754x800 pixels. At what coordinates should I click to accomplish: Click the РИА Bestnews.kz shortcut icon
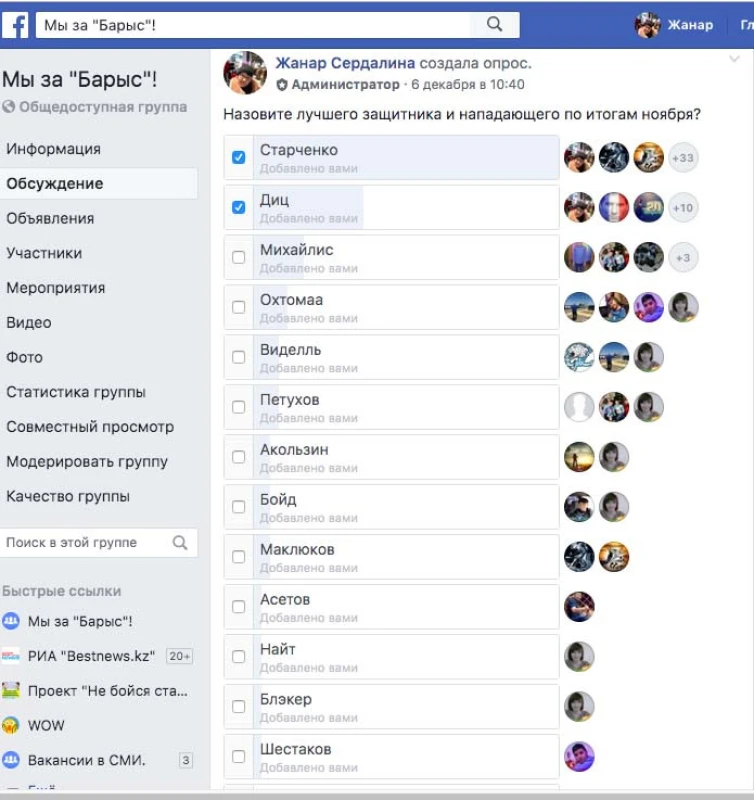point(11,656)
